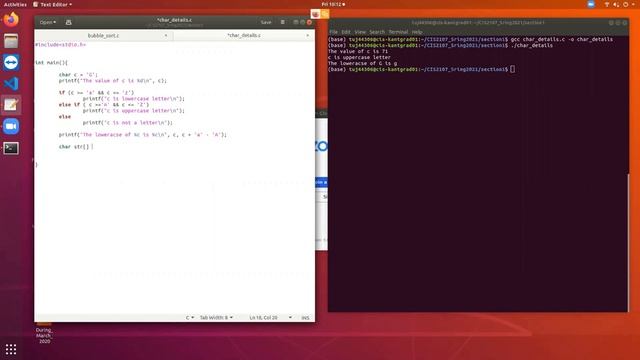
Task: Click terminal output 'The value of c is 71'
Action: point(358,51)
